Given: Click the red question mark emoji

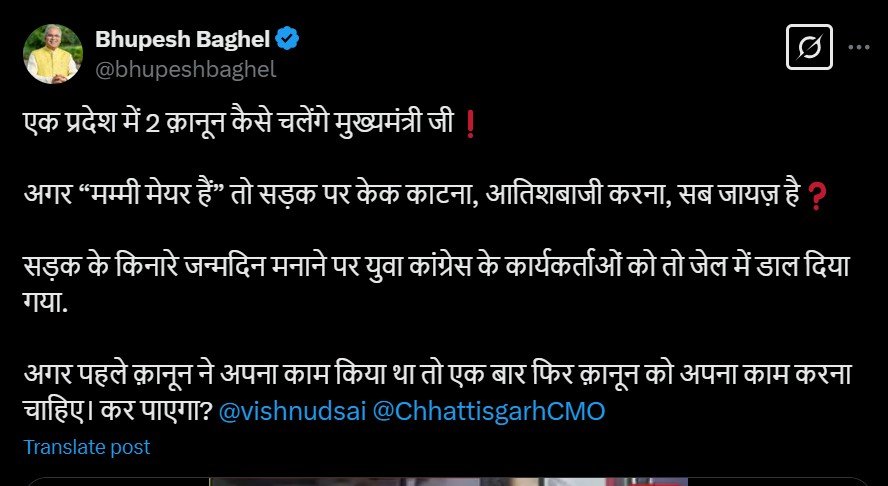Looking at the screenshot, I should coord(816,197).
